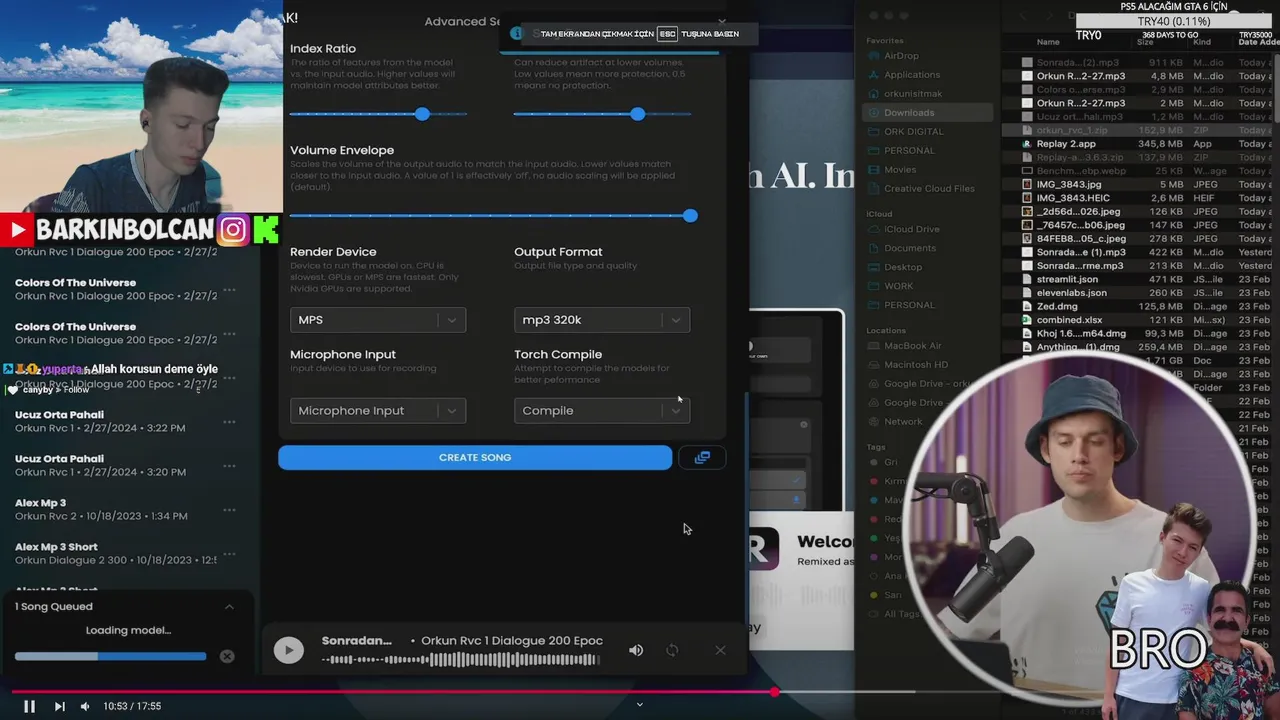Open Documents in Finder sidebar
The width and height of the screenshot is (1280, 720).
click(x=909, y=248)
